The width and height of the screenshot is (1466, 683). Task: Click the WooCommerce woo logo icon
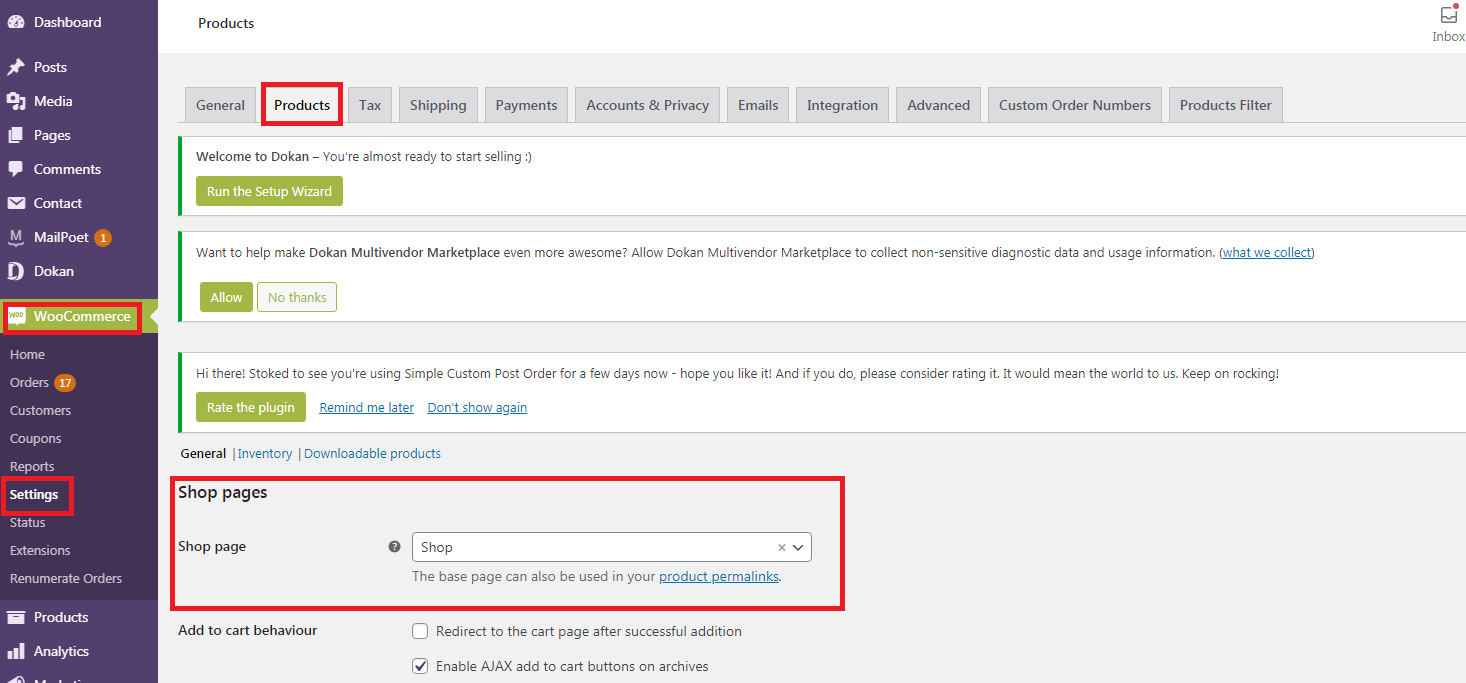click(17, 316)
